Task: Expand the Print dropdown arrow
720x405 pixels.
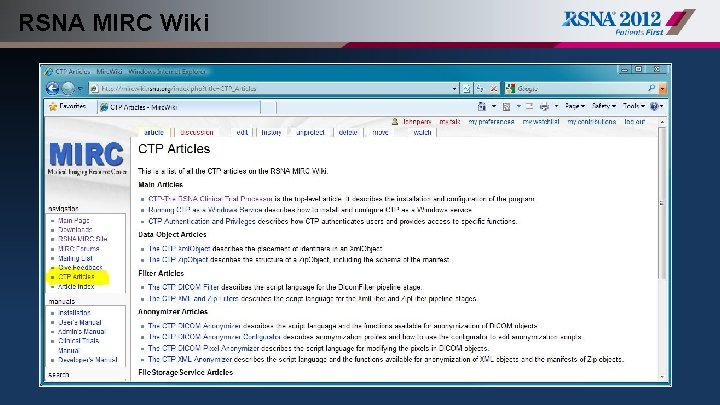Action: point(556,107)
